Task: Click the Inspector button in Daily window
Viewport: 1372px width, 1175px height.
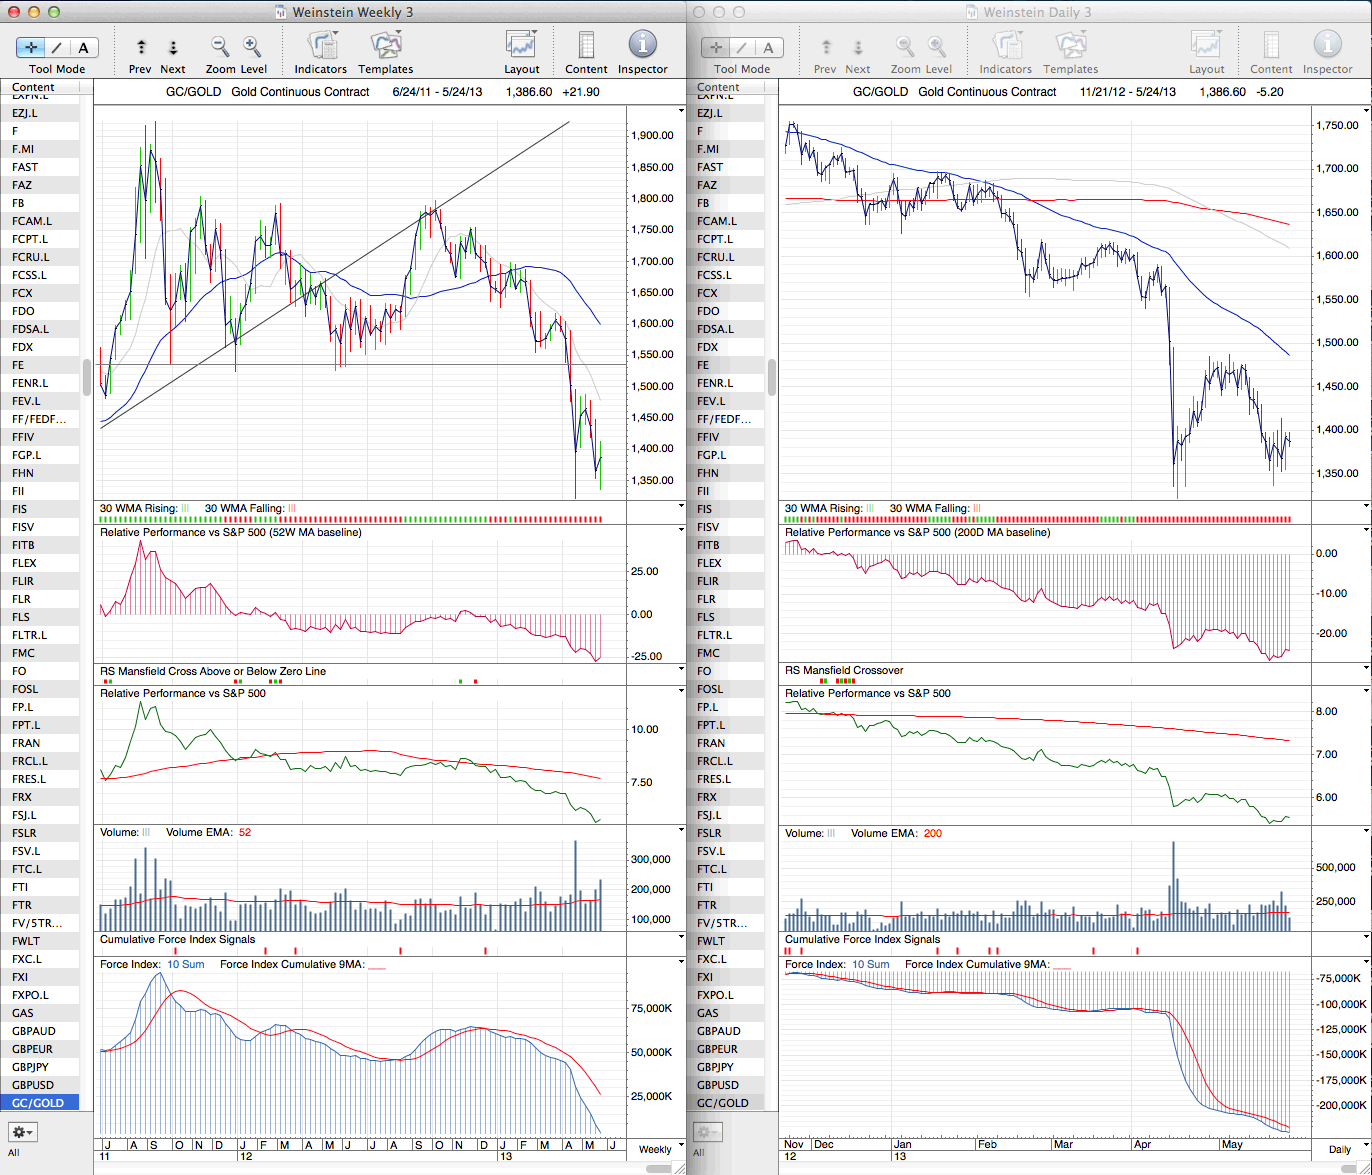Action: point(1327,46)
